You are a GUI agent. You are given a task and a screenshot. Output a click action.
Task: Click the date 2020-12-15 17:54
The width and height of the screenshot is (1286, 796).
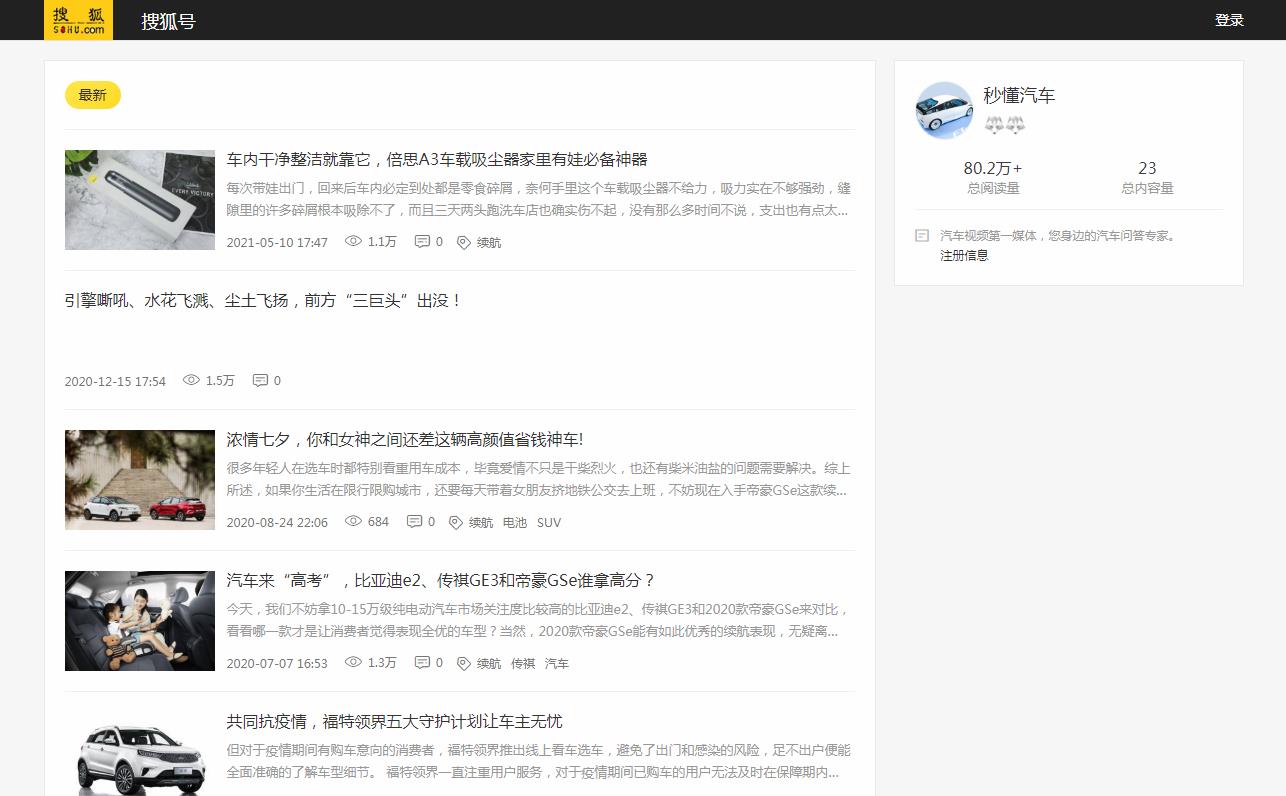115,381
